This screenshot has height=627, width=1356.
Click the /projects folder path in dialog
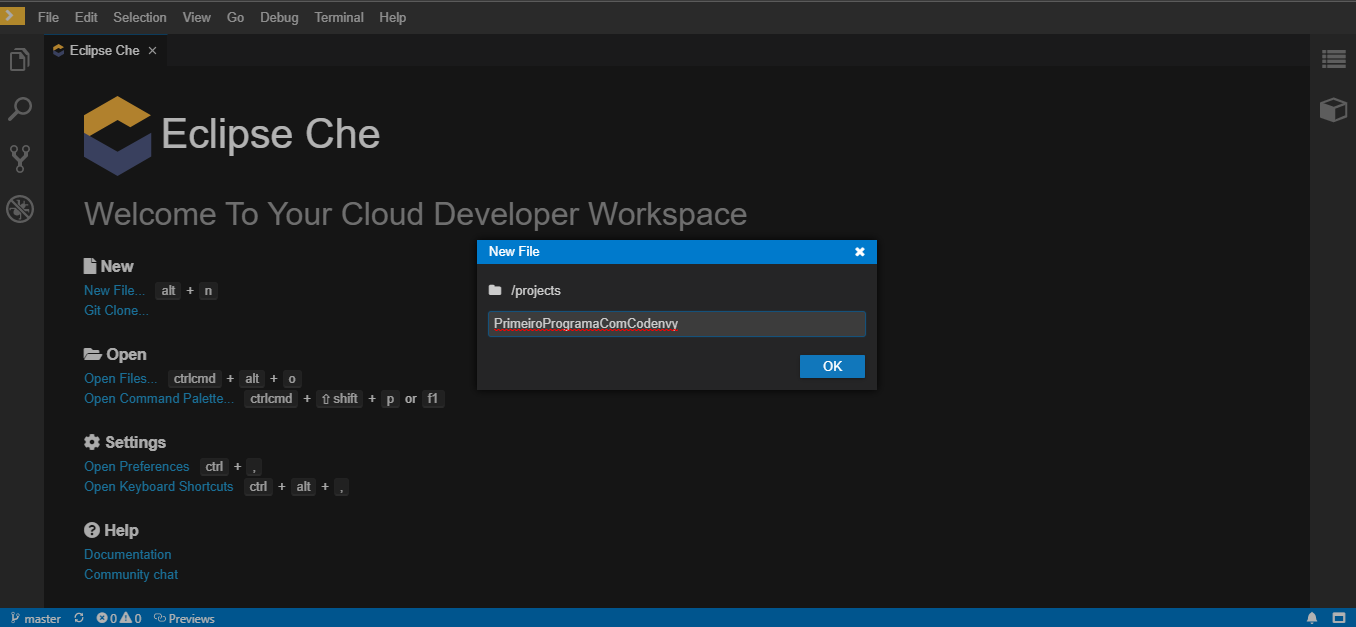pyautogui.click(x=525, y=291)
